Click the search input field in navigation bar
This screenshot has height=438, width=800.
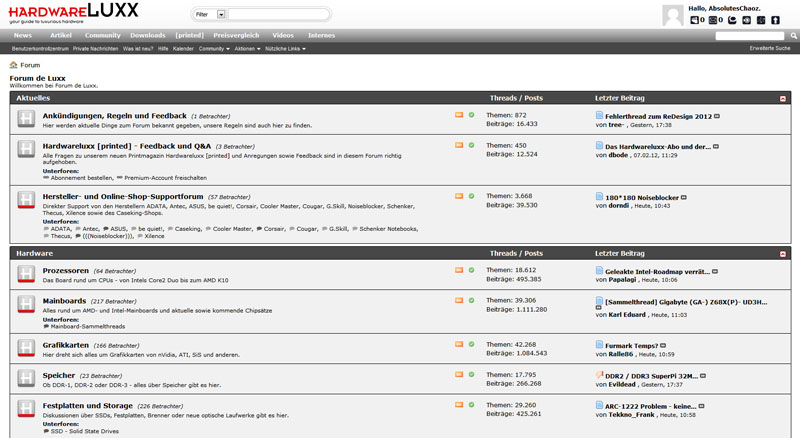click(x=749, y=36)
